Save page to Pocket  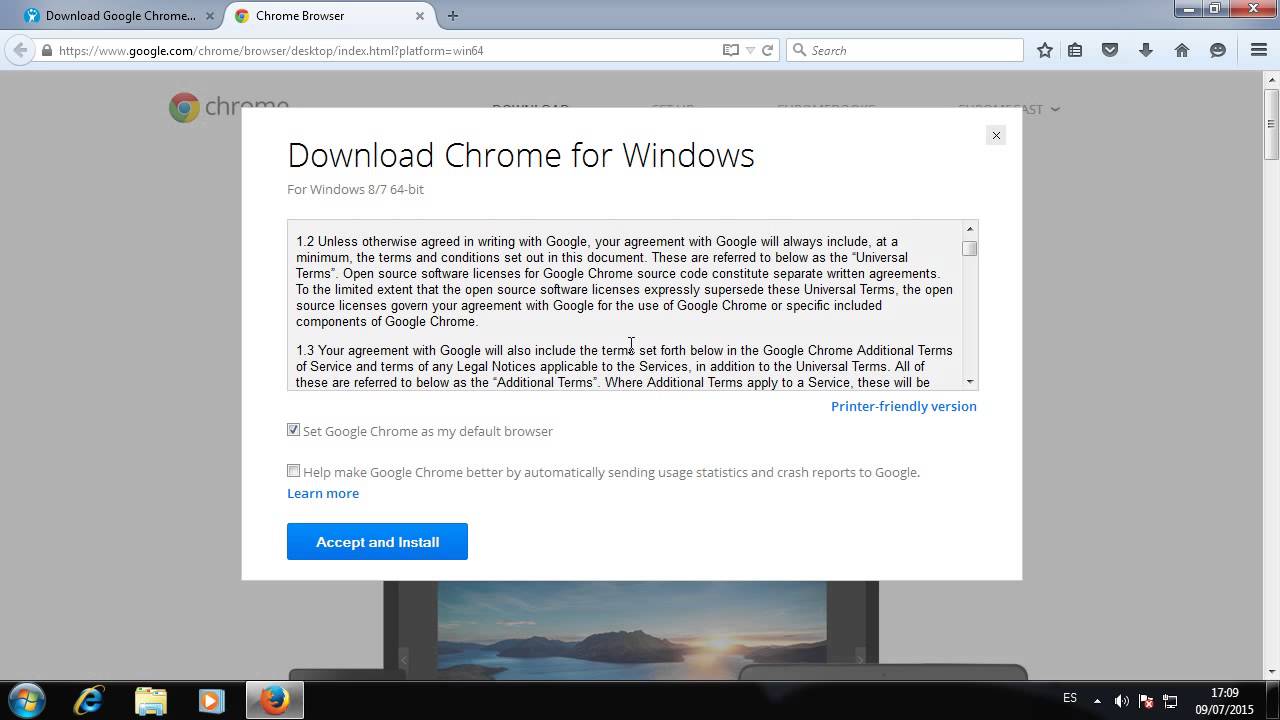pos(1110,50)
